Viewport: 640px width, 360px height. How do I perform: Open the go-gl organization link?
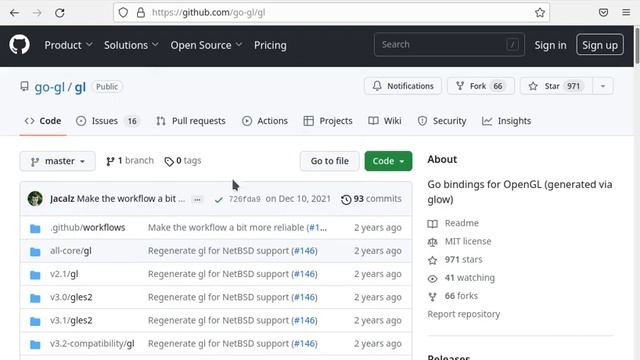pyautogui.click(x=49, y=87)
